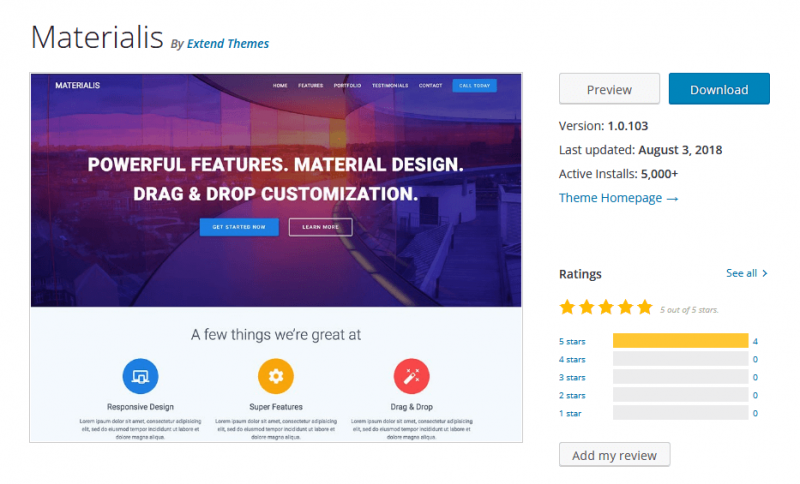Click the 'A few things we're great at' heading
The width and height of the screenshot is (800, 484).
276,335
